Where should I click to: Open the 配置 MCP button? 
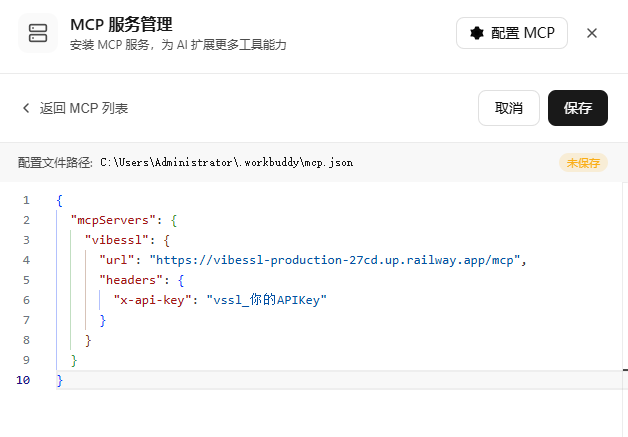(x=511, y=33)
